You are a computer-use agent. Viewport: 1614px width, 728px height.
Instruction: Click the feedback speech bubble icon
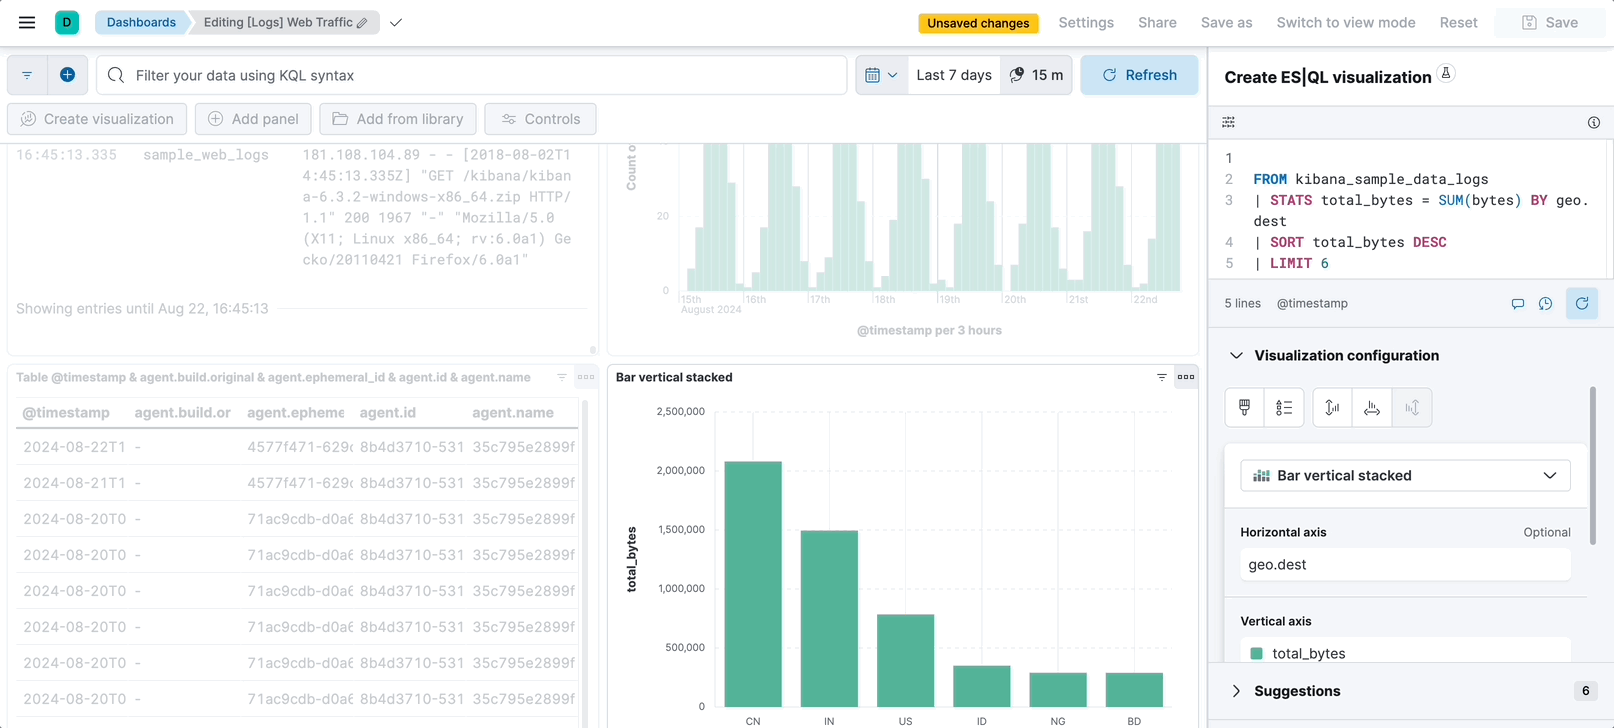[x=1518, y=303]
